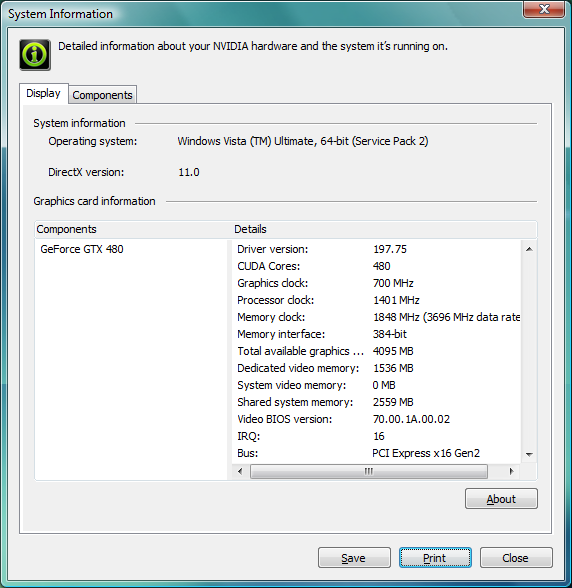
Task: Print the system information
Action: [435, 558]
